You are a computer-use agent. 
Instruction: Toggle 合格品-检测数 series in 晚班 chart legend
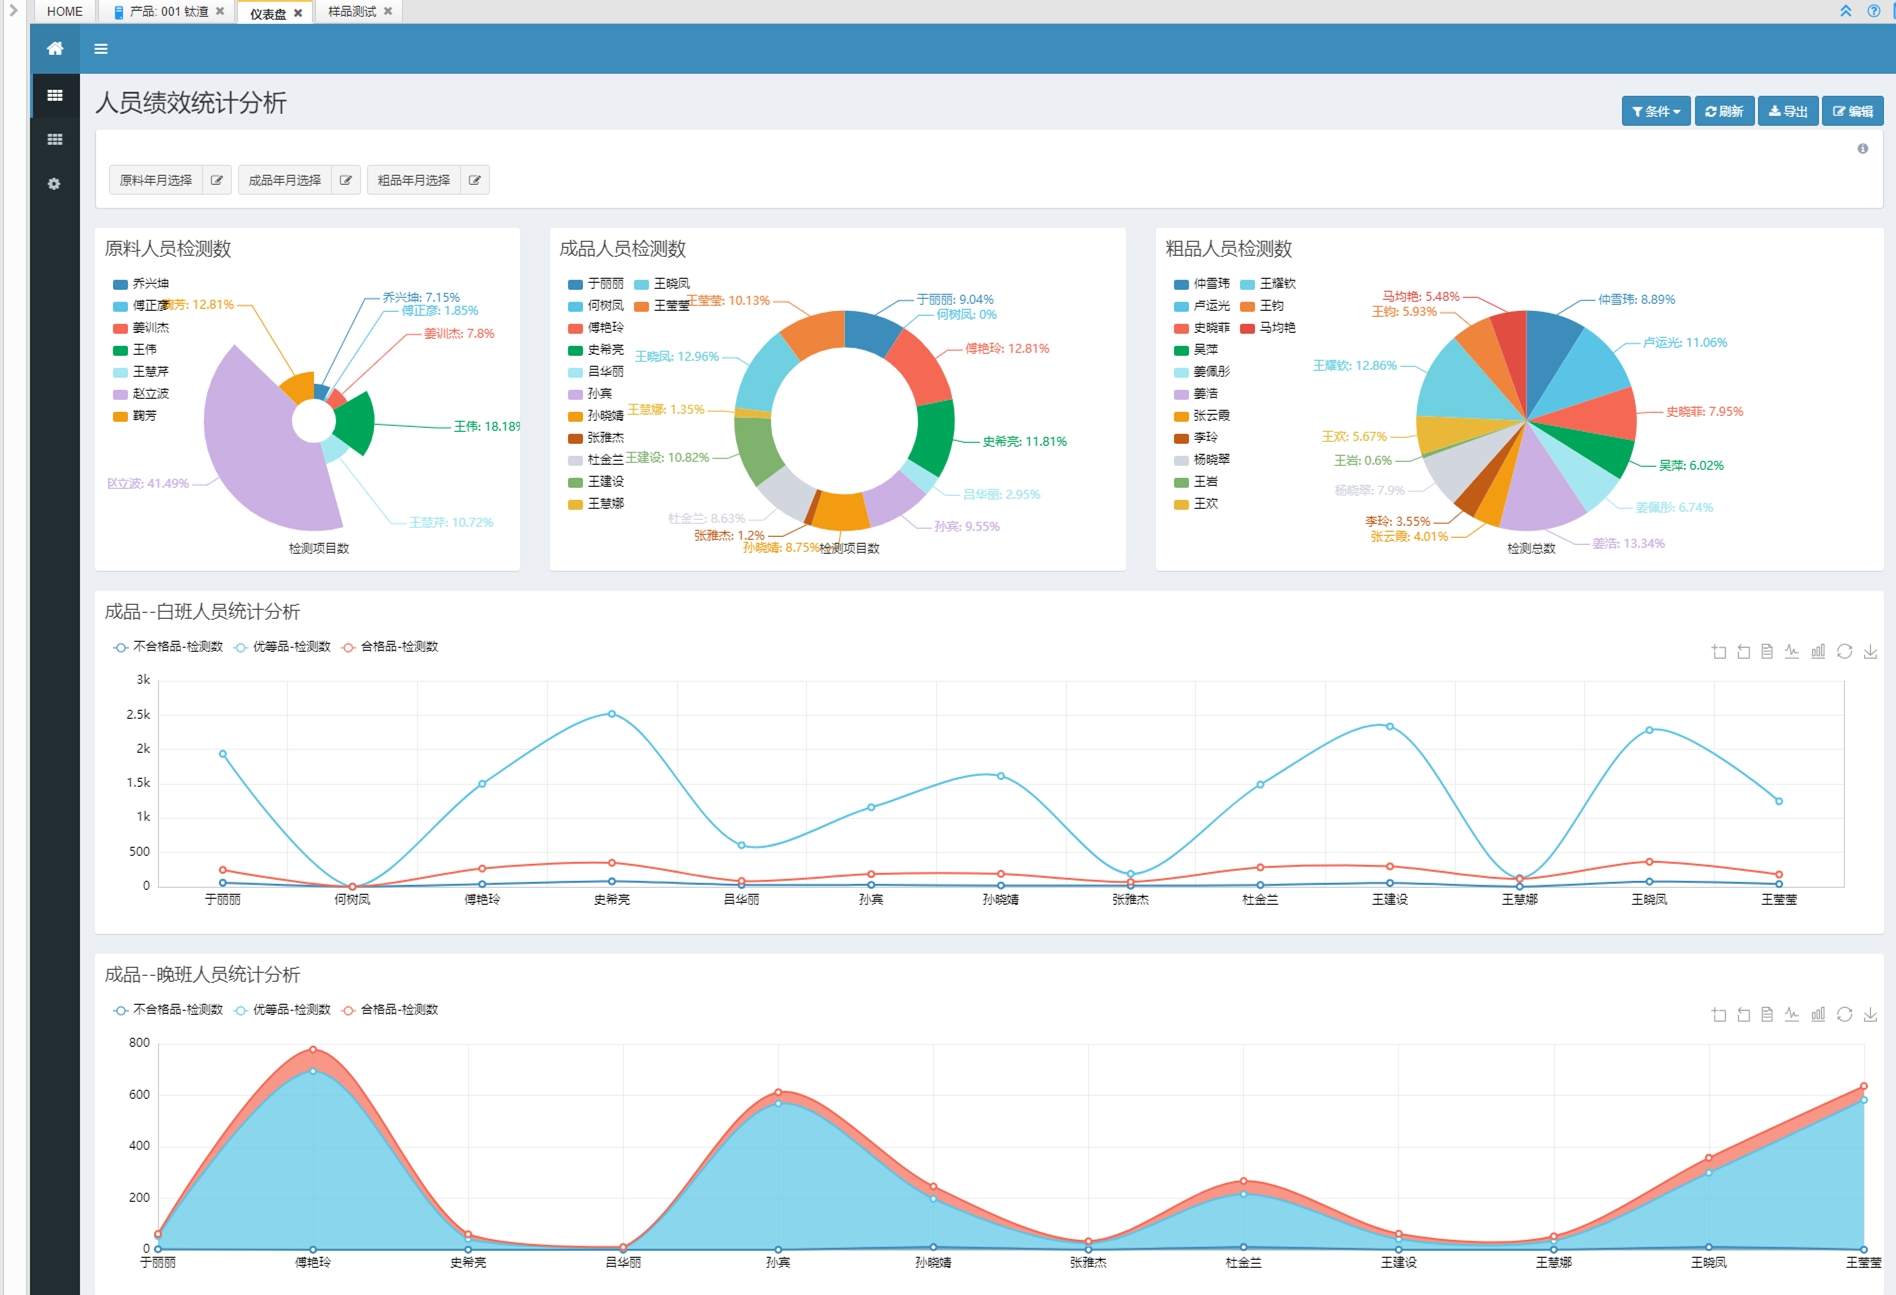(390, 1010)
